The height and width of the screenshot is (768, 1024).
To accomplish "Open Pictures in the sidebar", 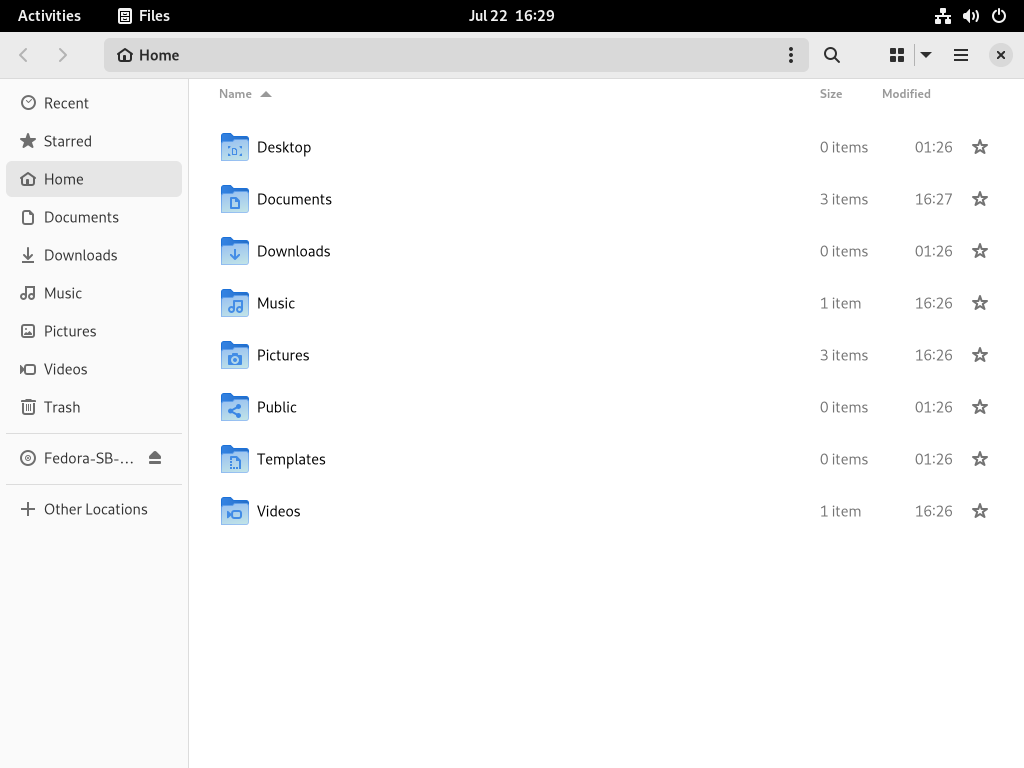I will pyautogui.click(x=94, y=331).
